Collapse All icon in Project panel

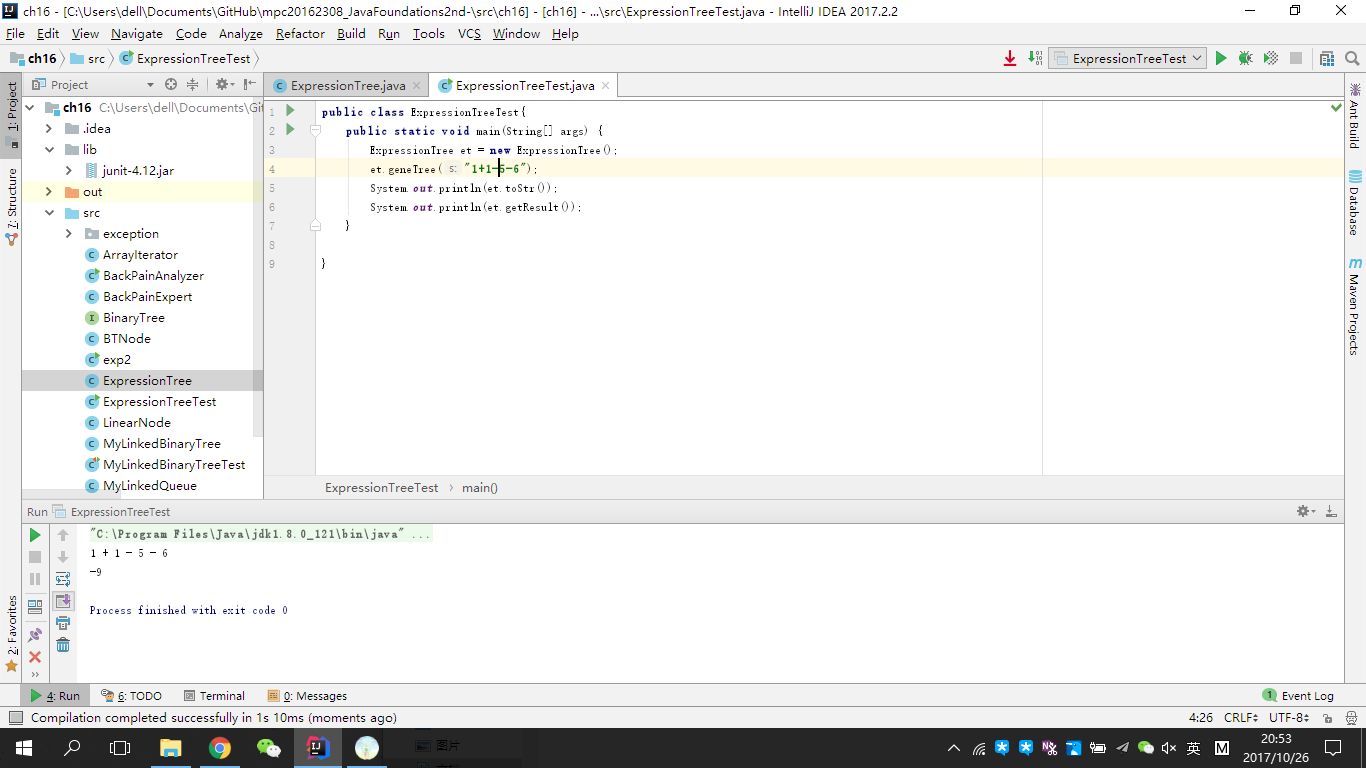(193, 85)
